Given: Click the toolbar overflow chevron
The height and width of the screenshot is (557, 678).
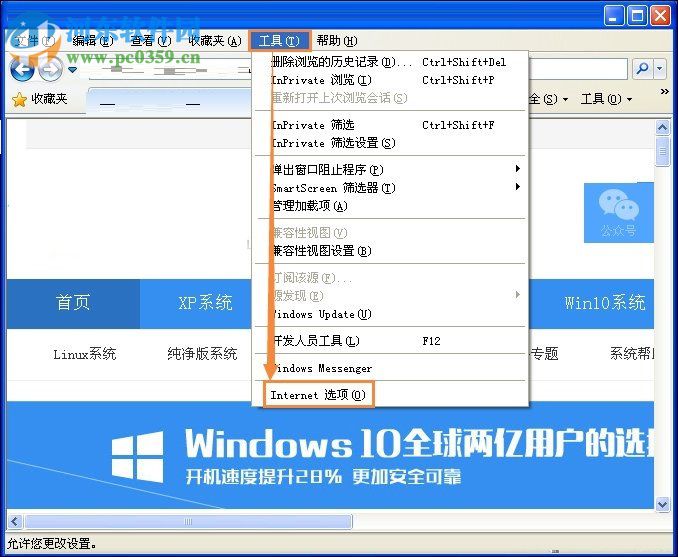Looking at the screenshot, I should click(665, 91).
